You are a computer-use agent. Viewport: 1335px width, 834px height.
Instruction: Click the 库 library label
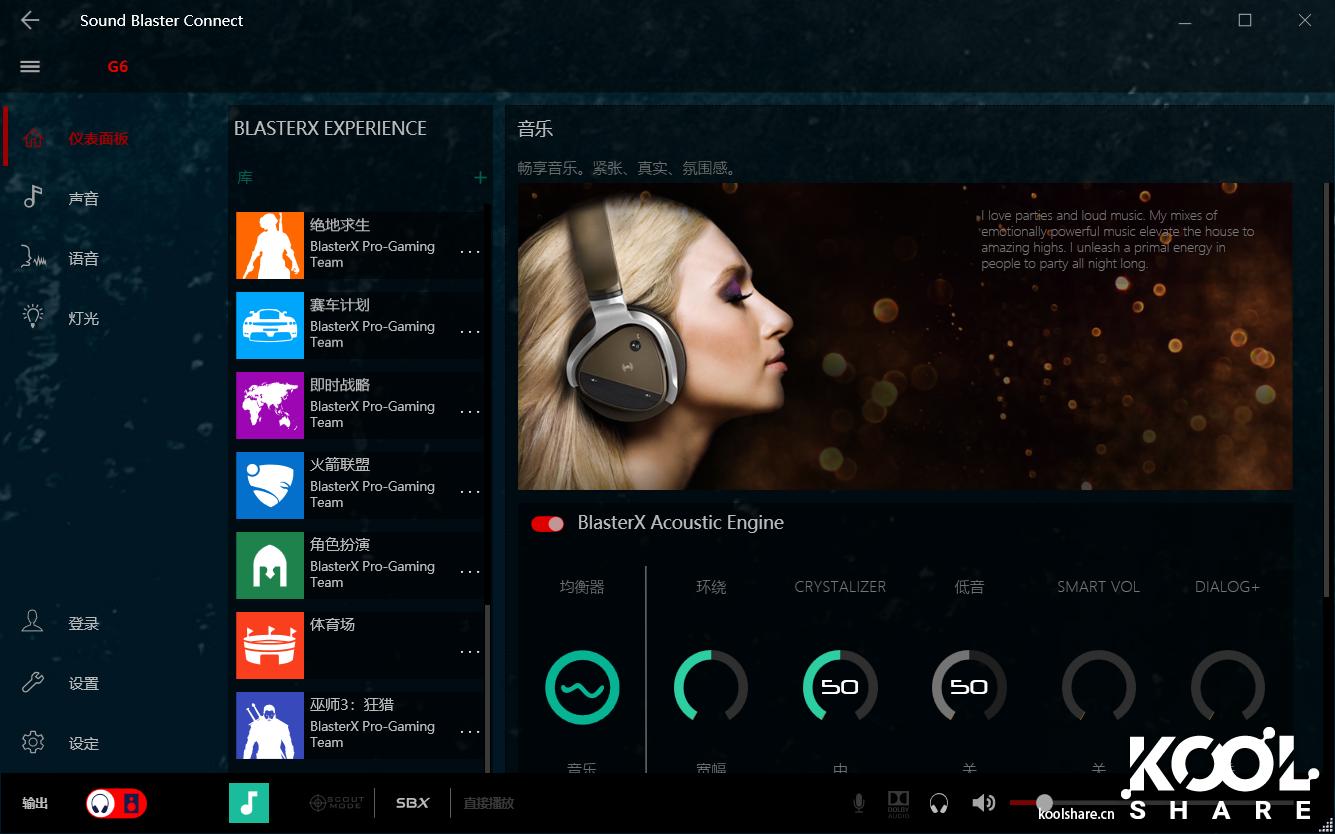(x=245, y=177)
